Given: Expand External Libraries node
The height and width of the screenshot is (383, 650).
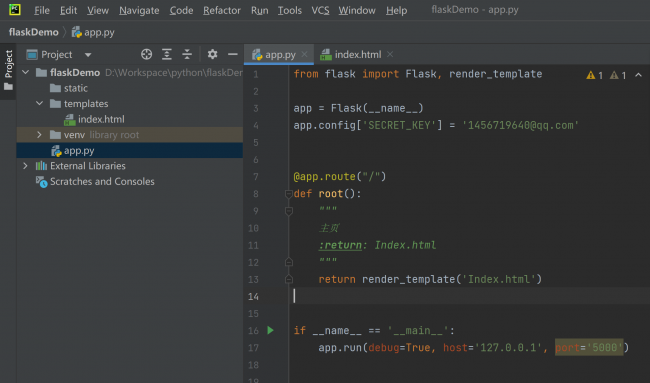Looking at the screenshot, I should (25, 166).
